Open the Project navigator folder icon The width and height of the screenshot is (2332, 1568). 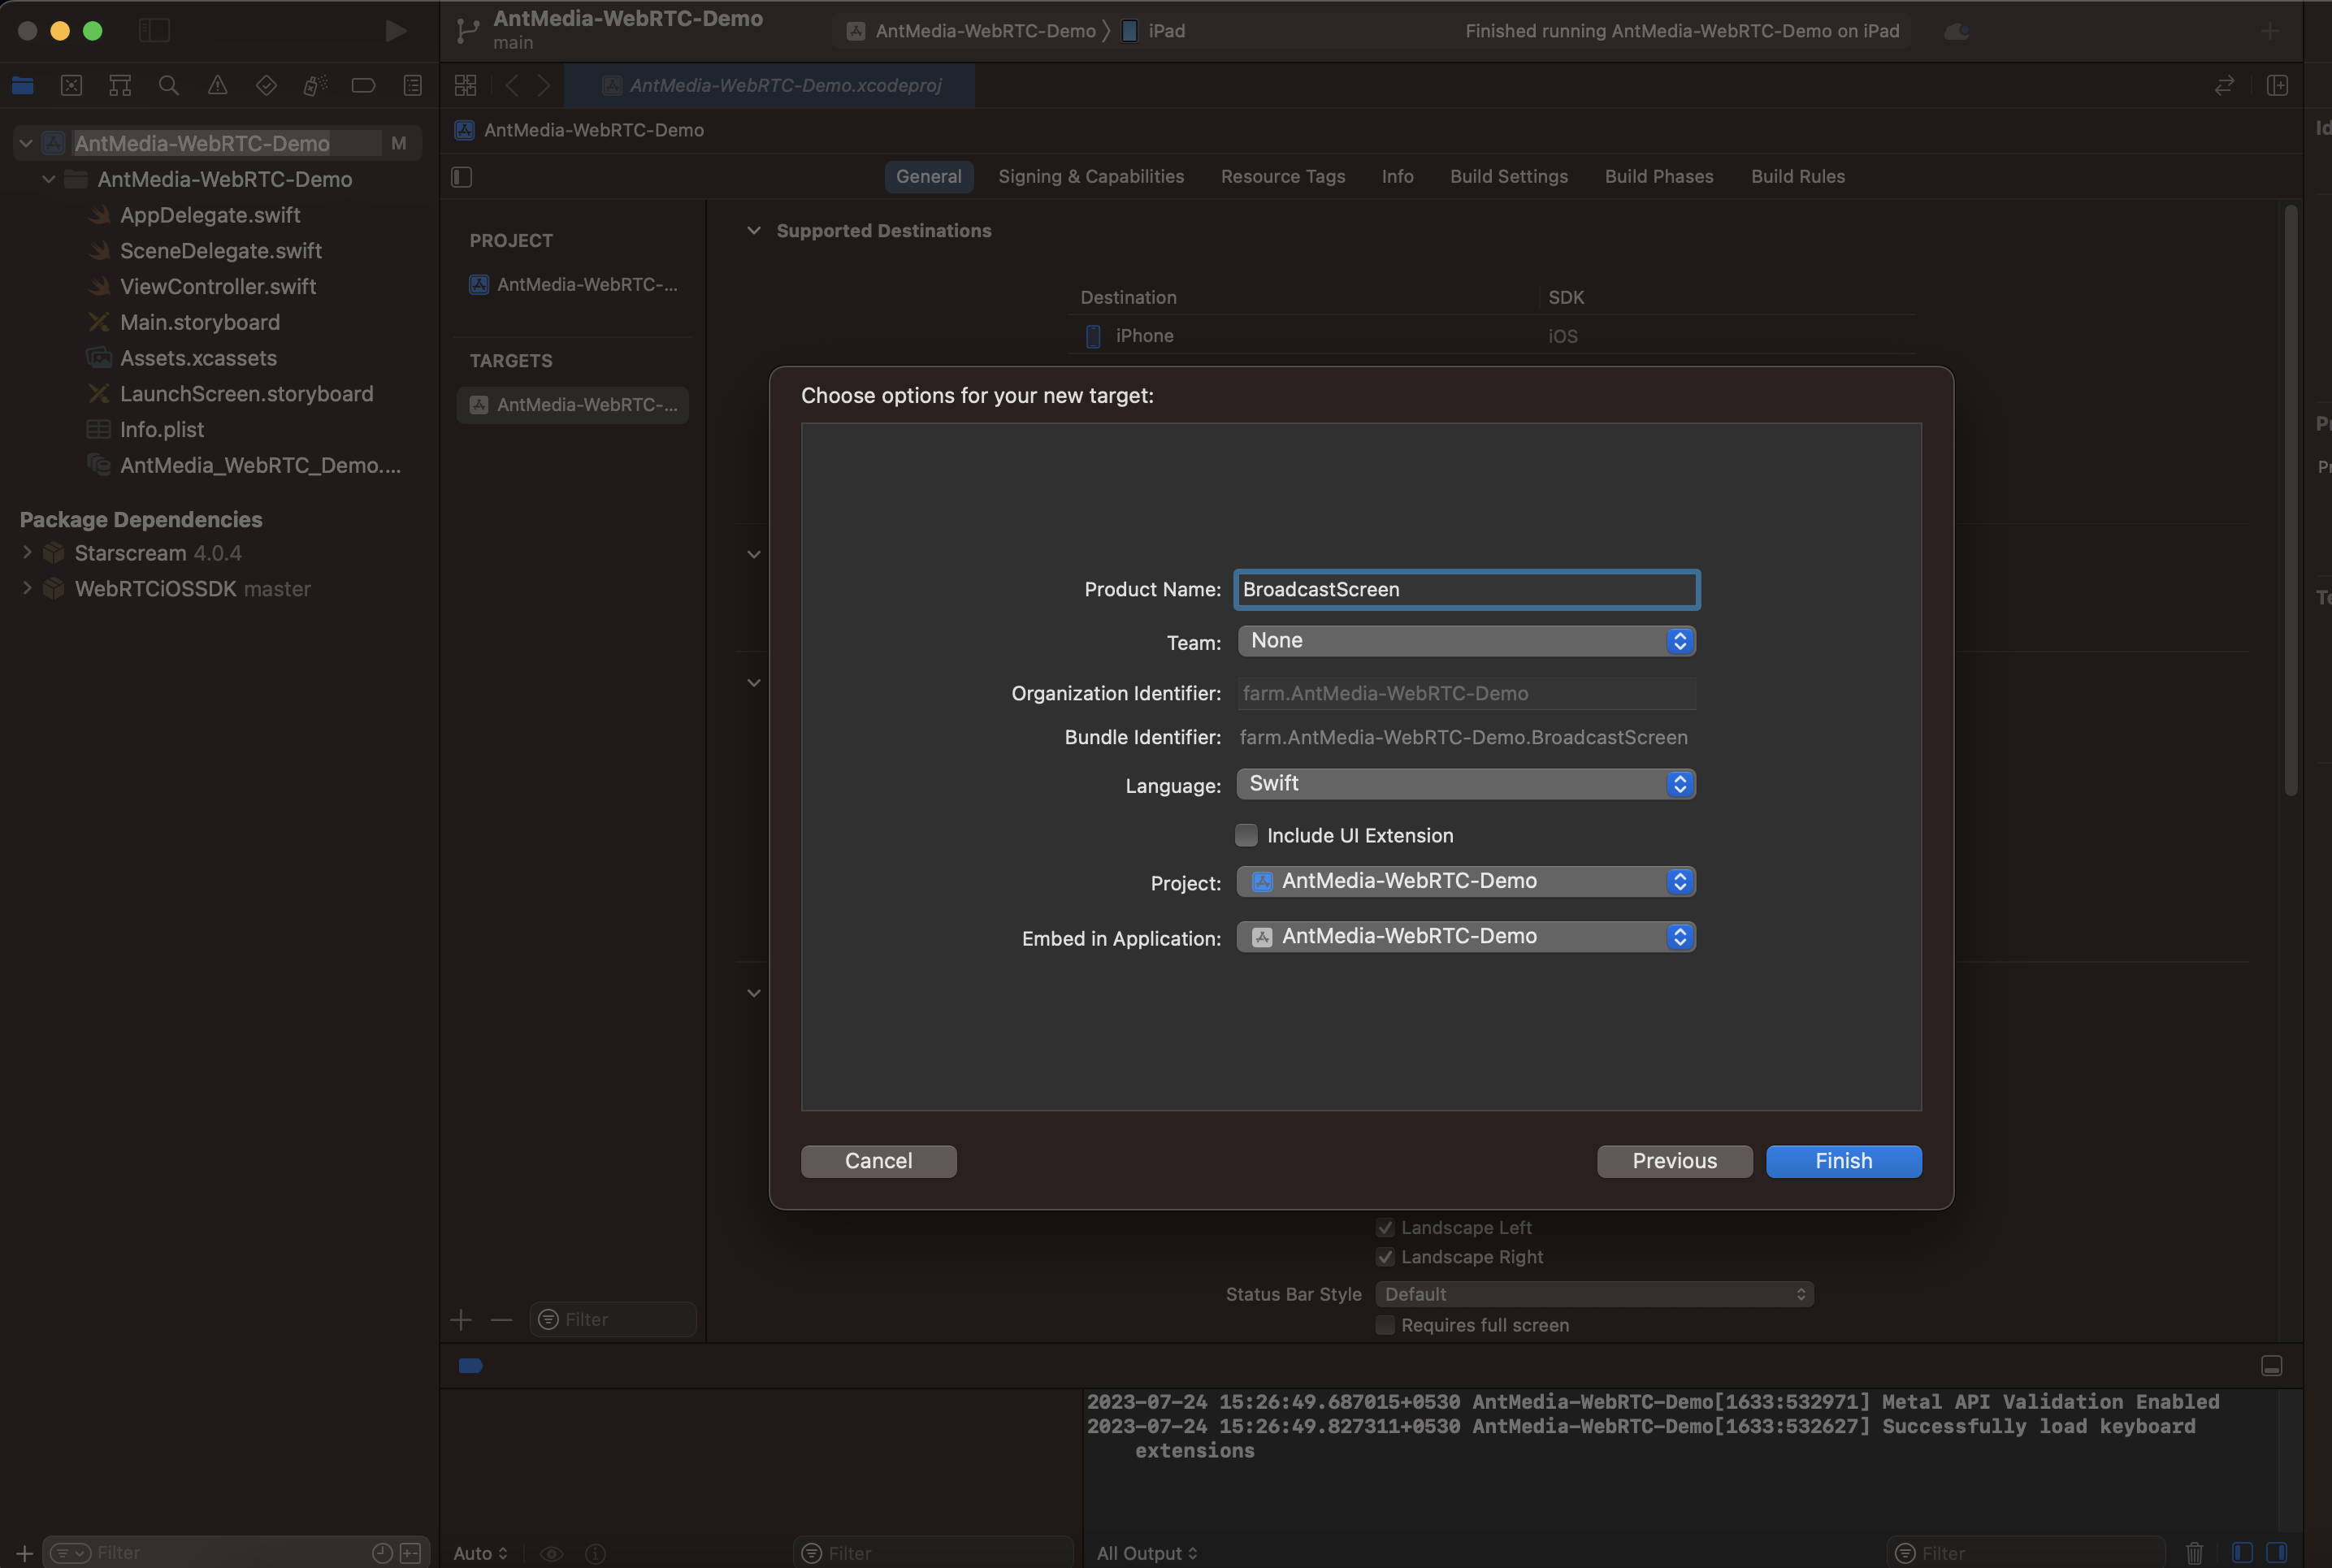(23, 86)
